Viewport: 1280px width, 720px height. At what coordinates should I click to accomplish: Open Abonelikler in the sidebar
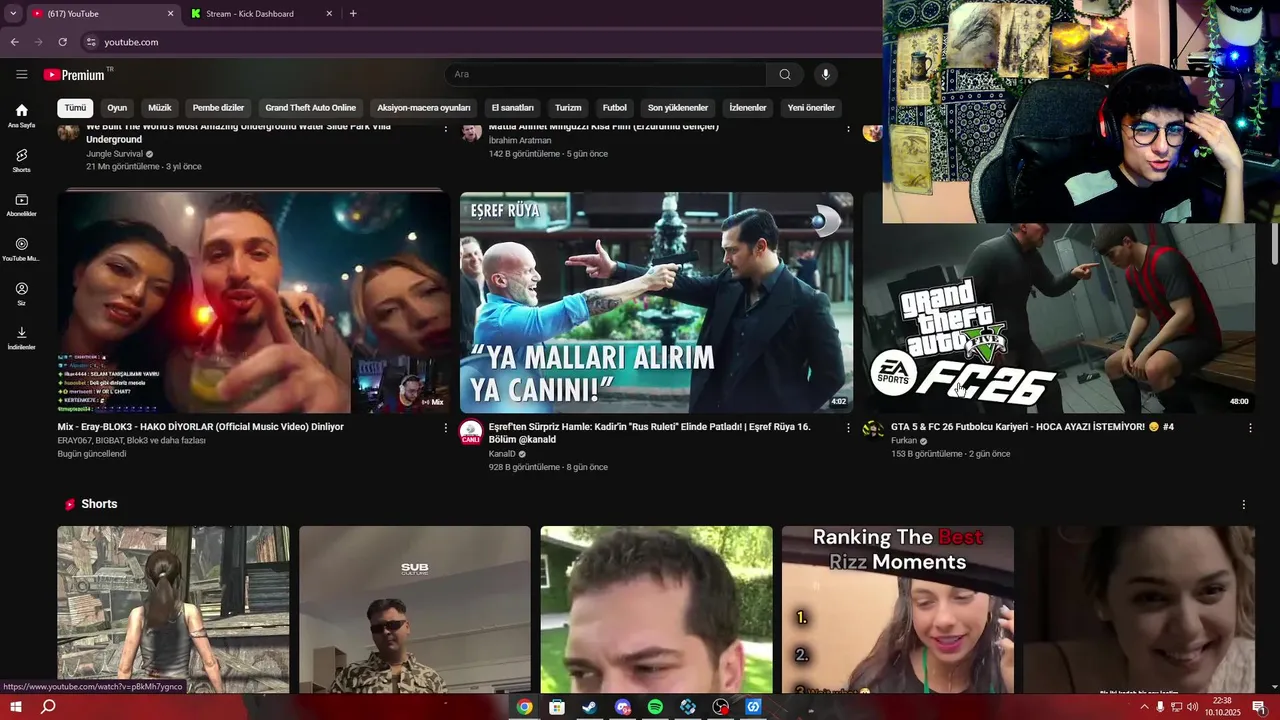[21, 205]
